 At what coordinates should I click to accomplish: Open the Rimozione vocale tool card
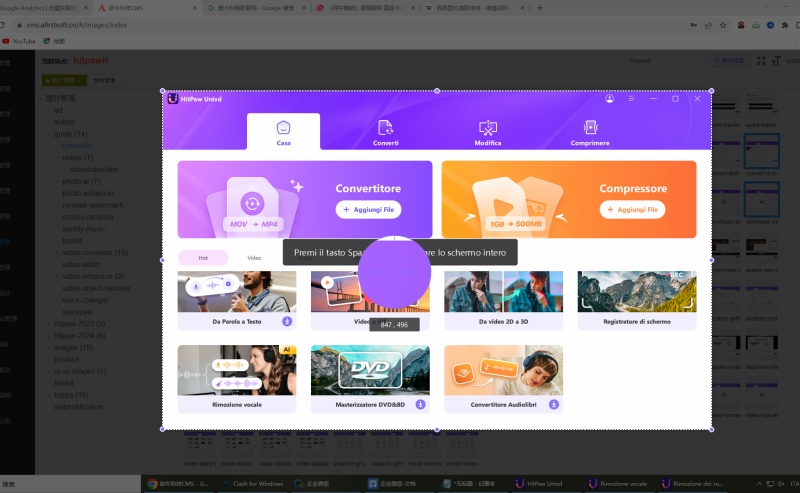click(237, 378)
